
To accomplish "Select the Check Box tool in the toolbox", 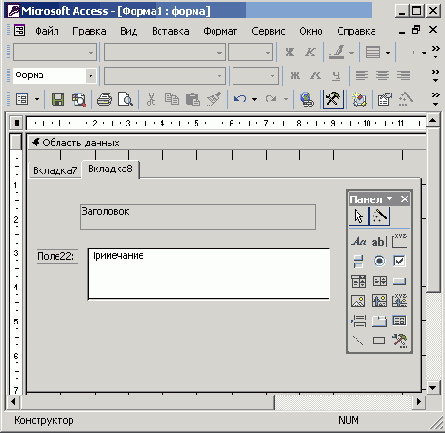I will click(399, 261).
